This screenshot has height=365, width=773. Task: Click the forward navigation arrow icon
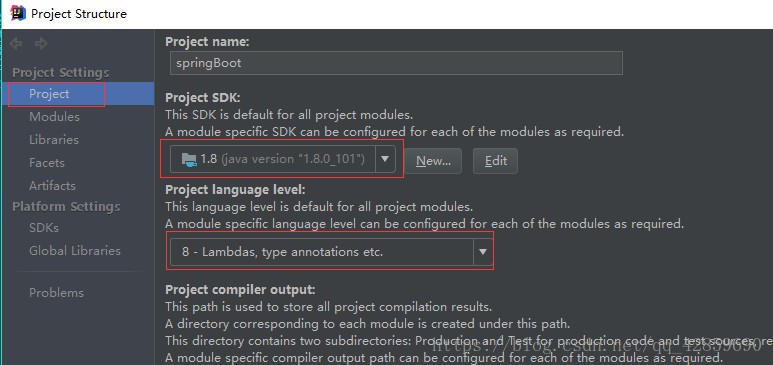tap(41, 44)
